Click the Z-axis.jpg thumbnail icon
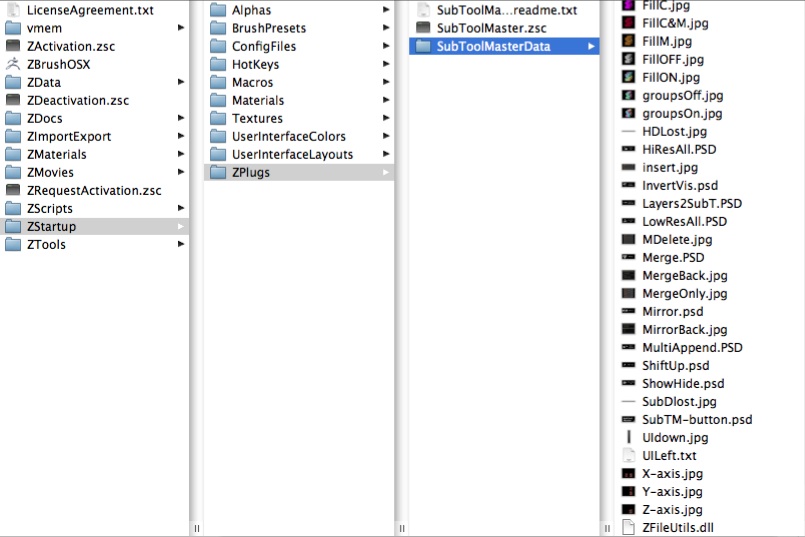Viewport: 805px width, 537px height. [x=628, y=509]
